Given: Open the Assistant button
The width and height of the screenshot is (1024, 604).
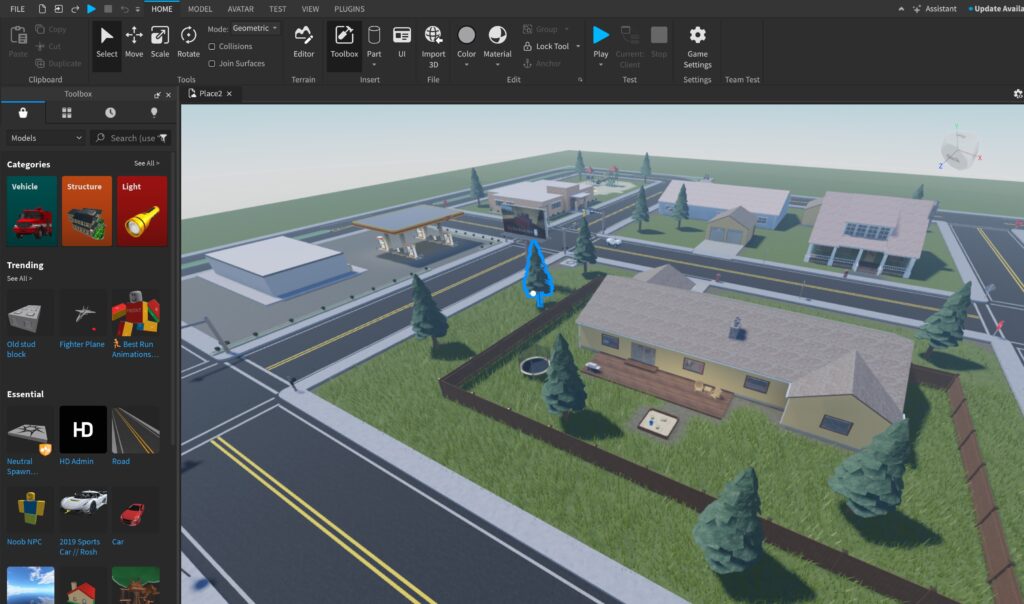Looking at the screenshot, I should click(x=935, y=9).
